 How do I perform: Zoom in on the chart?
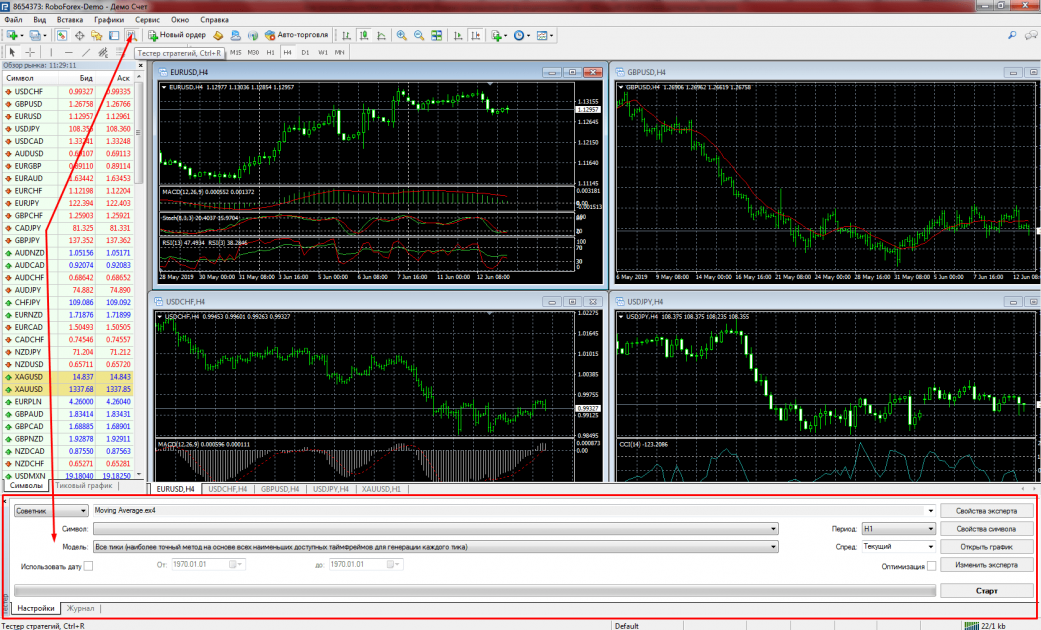coord(401,35)
